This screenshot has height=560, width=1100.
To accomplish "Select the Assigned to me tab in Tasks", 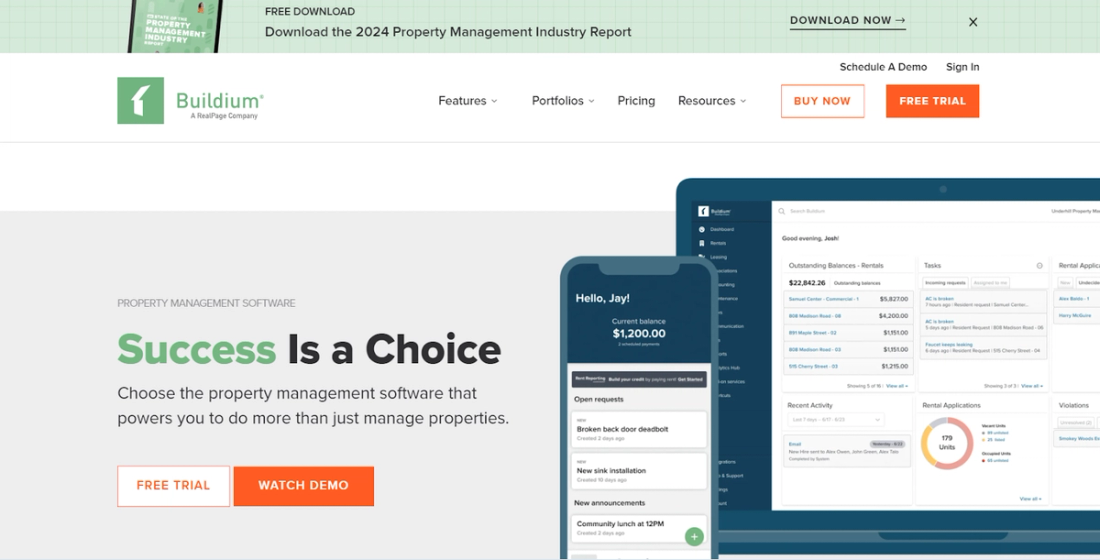I will click(x=990, y=282).
